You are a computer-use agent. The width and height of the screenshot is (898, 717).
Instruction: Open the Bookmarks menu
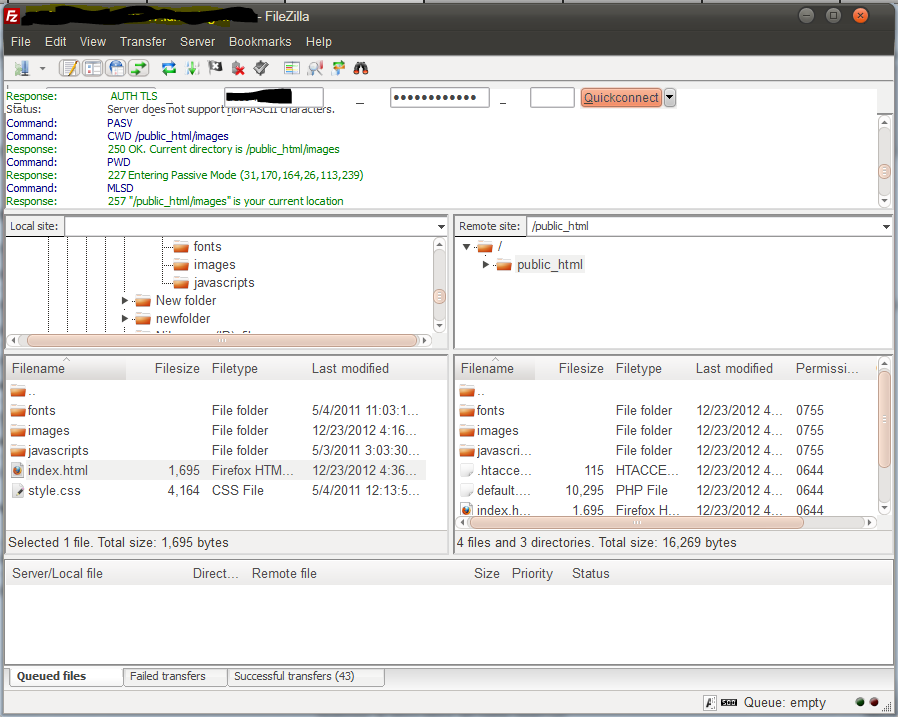click(x=260, y=42)
